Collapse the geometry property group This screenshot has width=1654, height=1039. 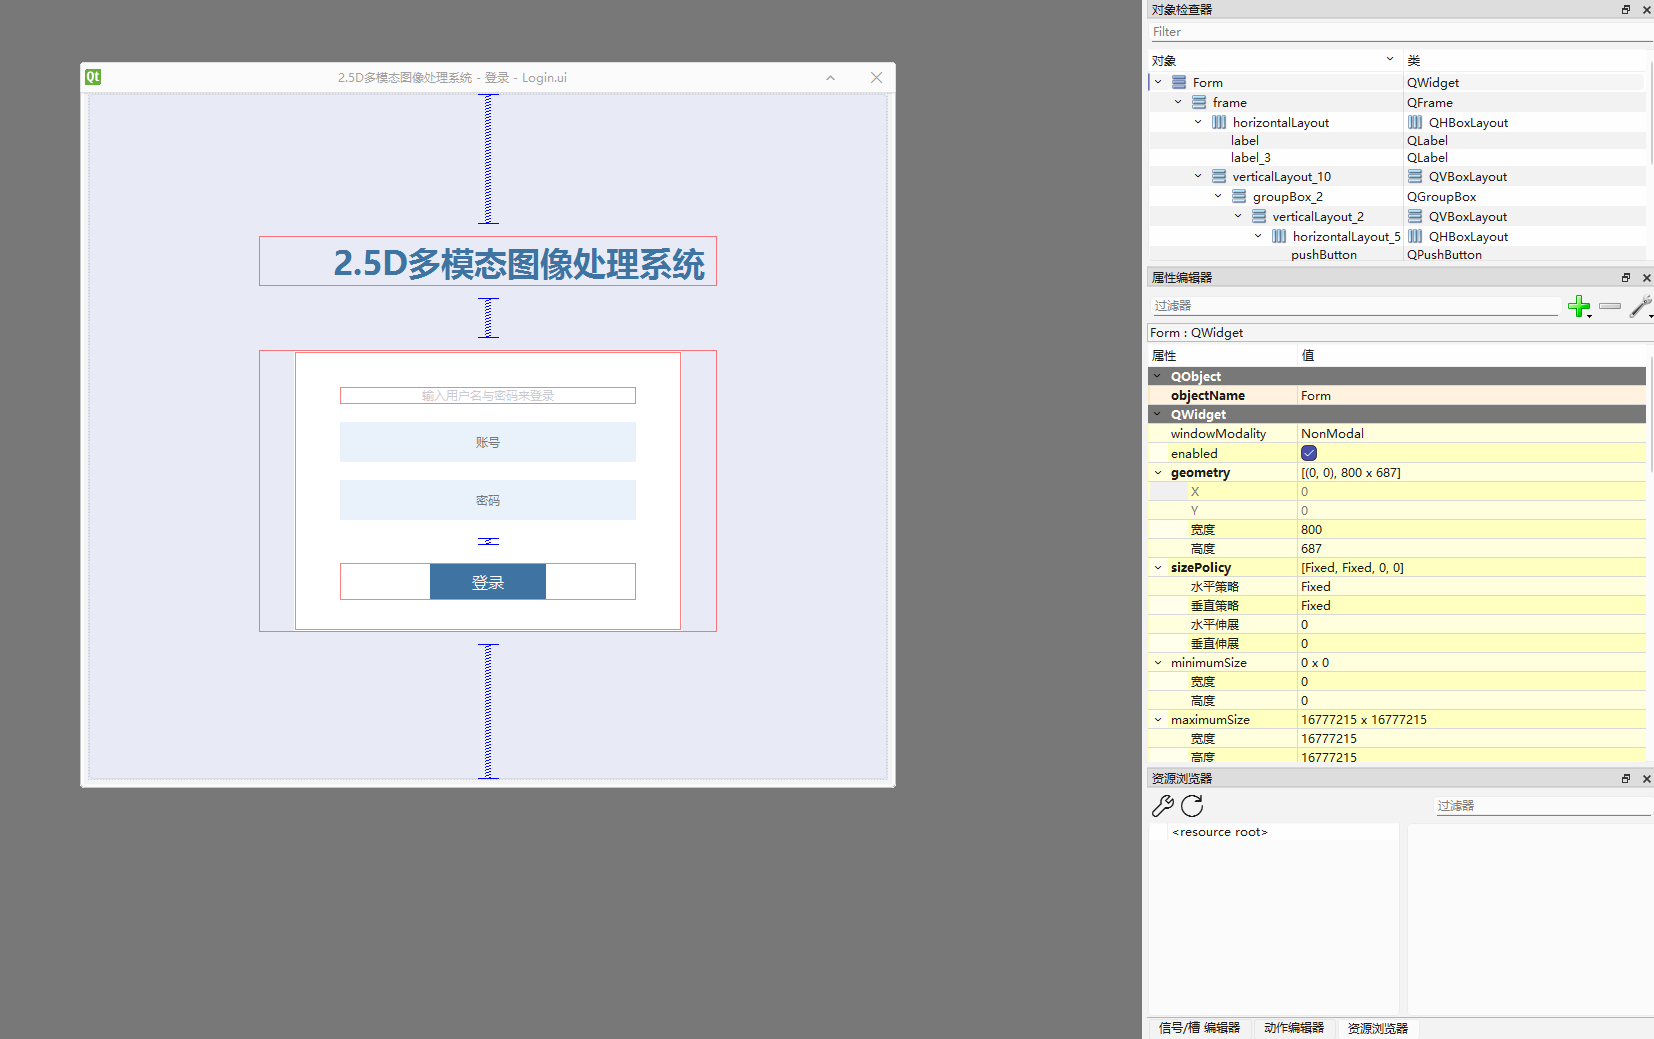pyautogui.click(x=1158, y=472)
